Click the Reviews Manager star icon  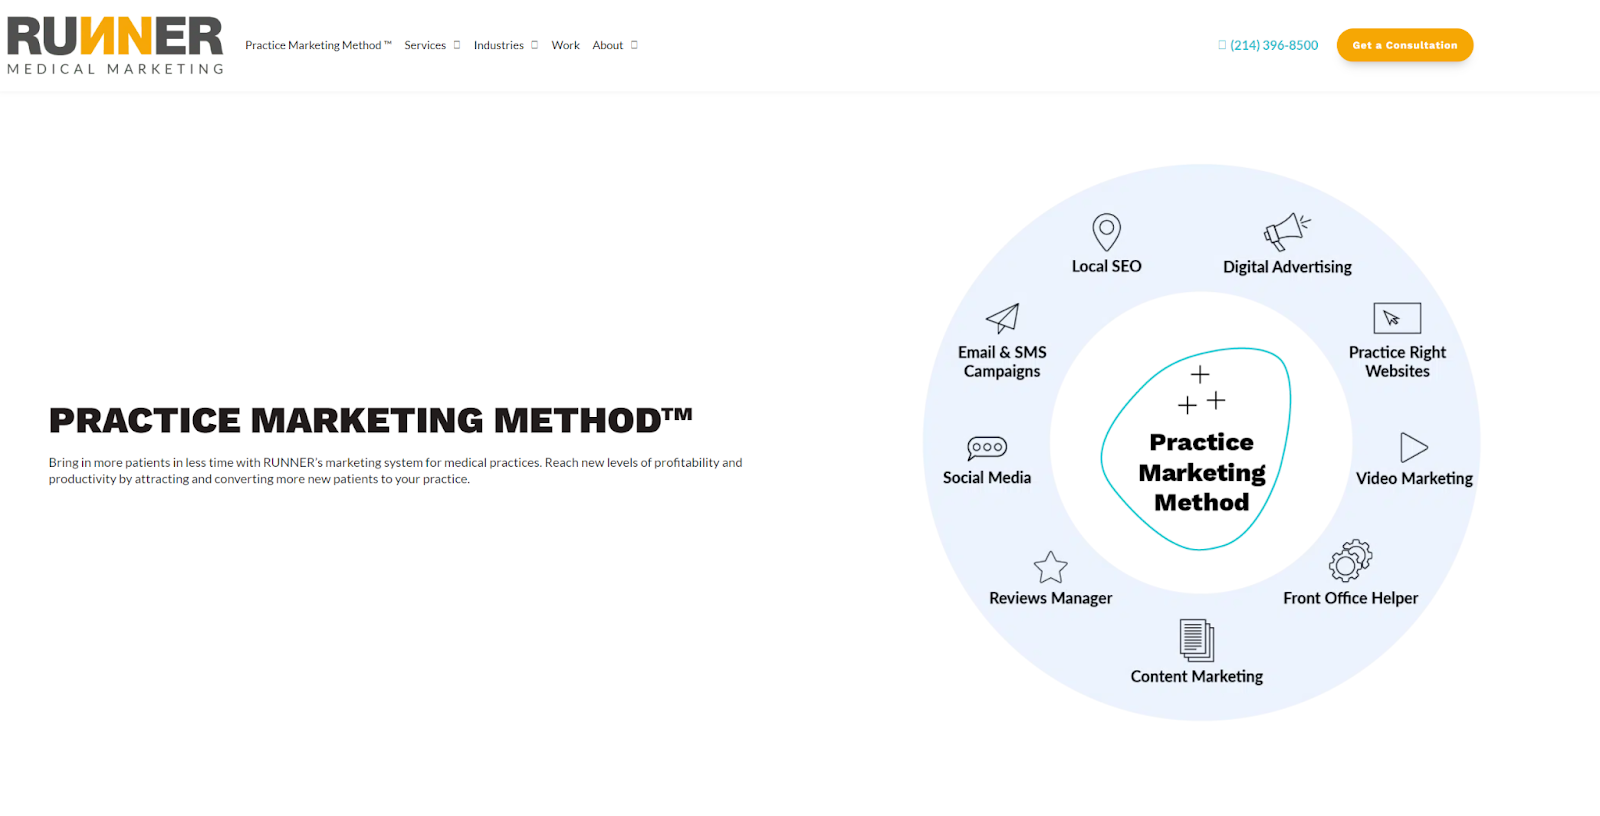click(1050, 567)
